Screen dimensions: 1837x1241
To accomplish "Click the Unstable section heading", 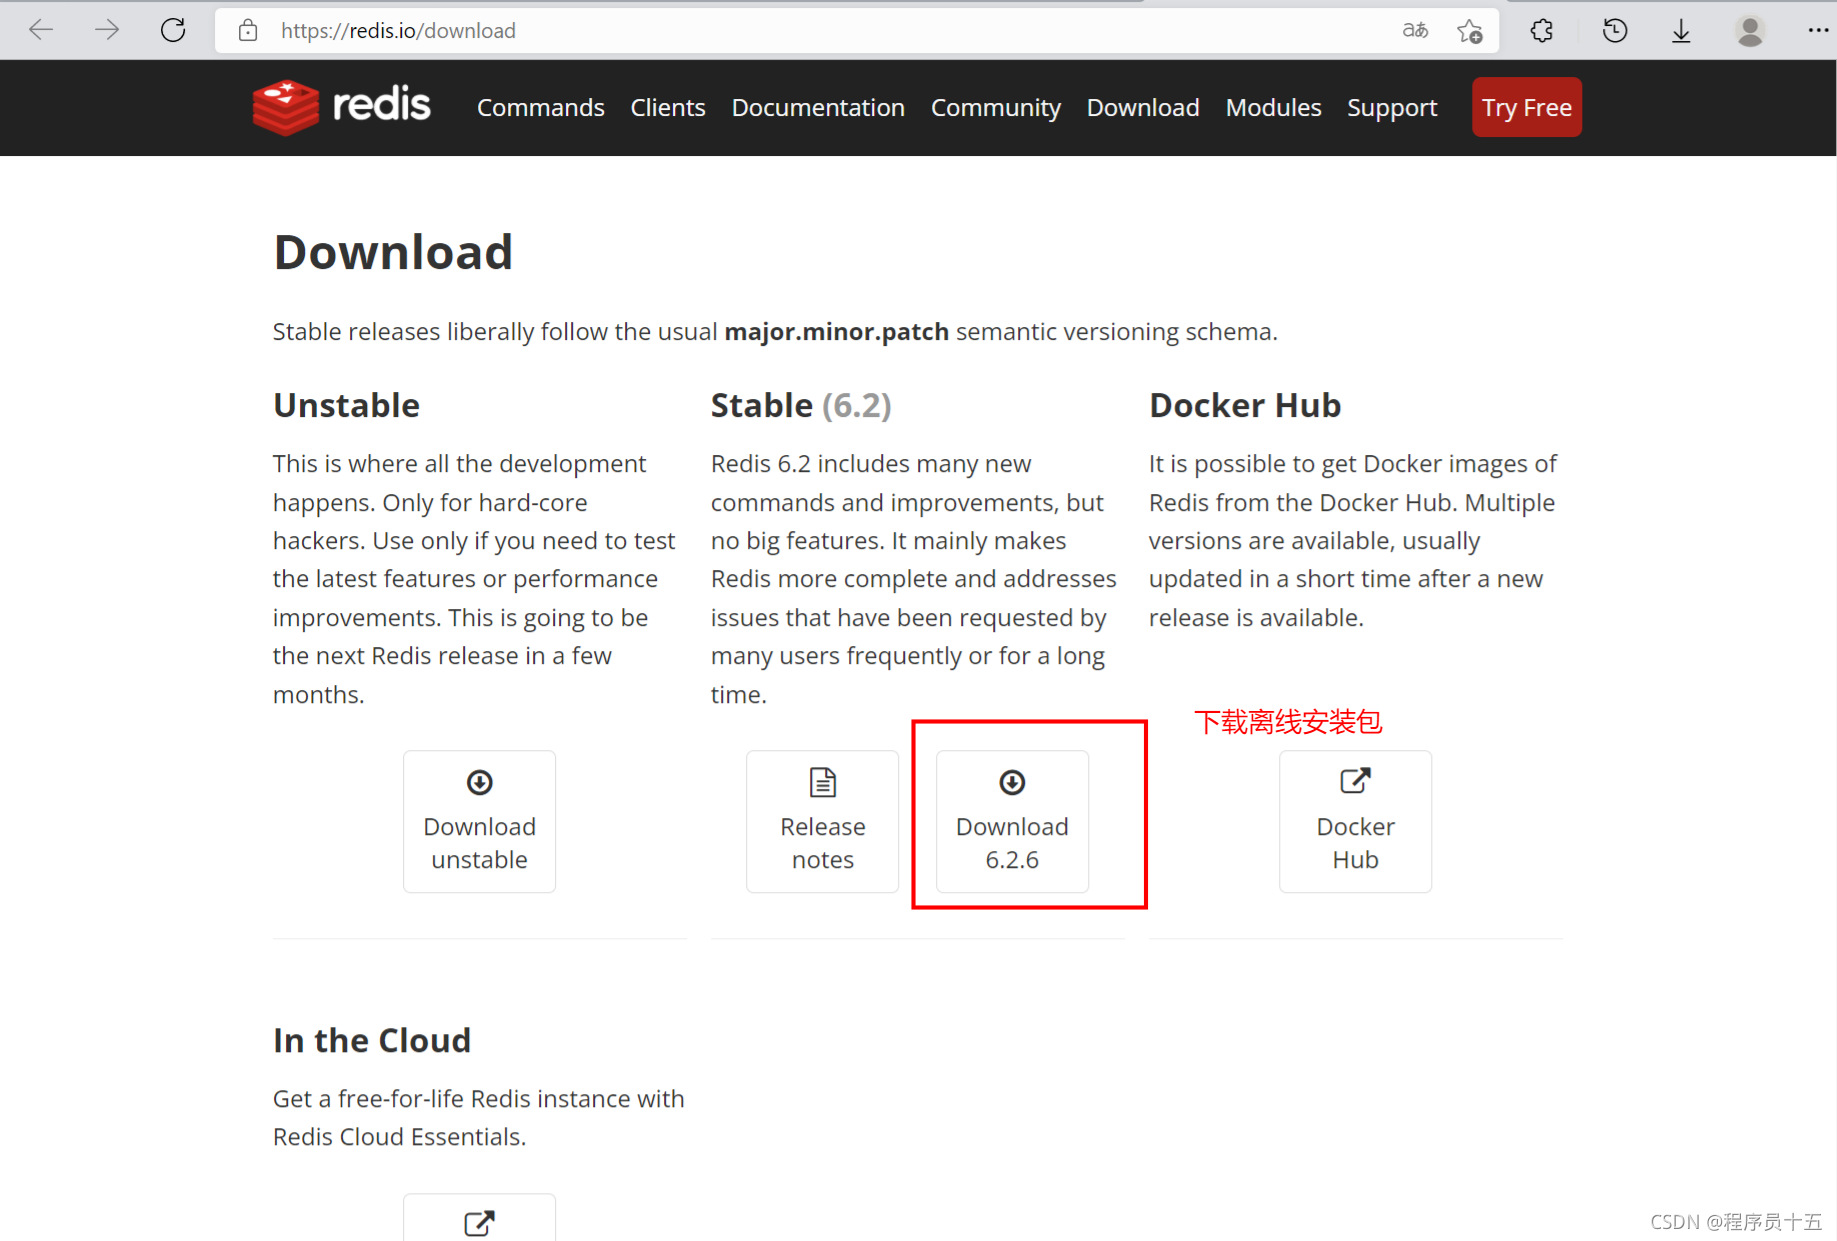I will pyautogui.click(x=346, y=405).
